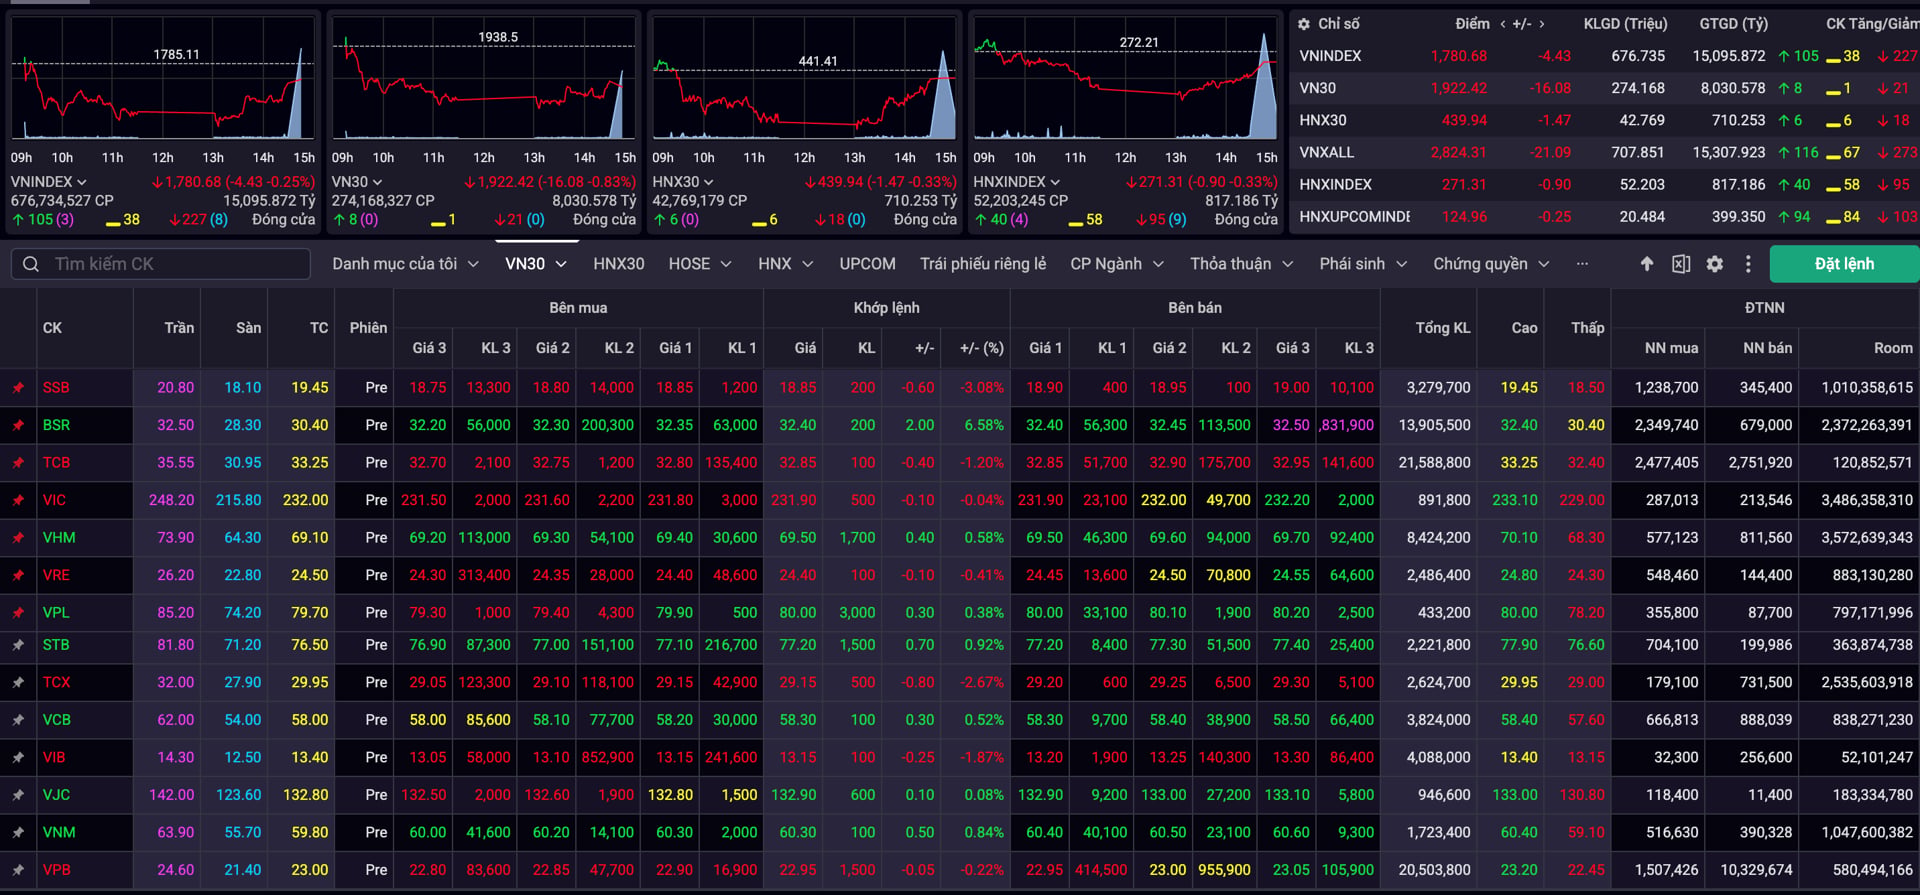Select VNXALL in the index list
Viewport: 1920px width, 895px height.
coord(1326,153)
